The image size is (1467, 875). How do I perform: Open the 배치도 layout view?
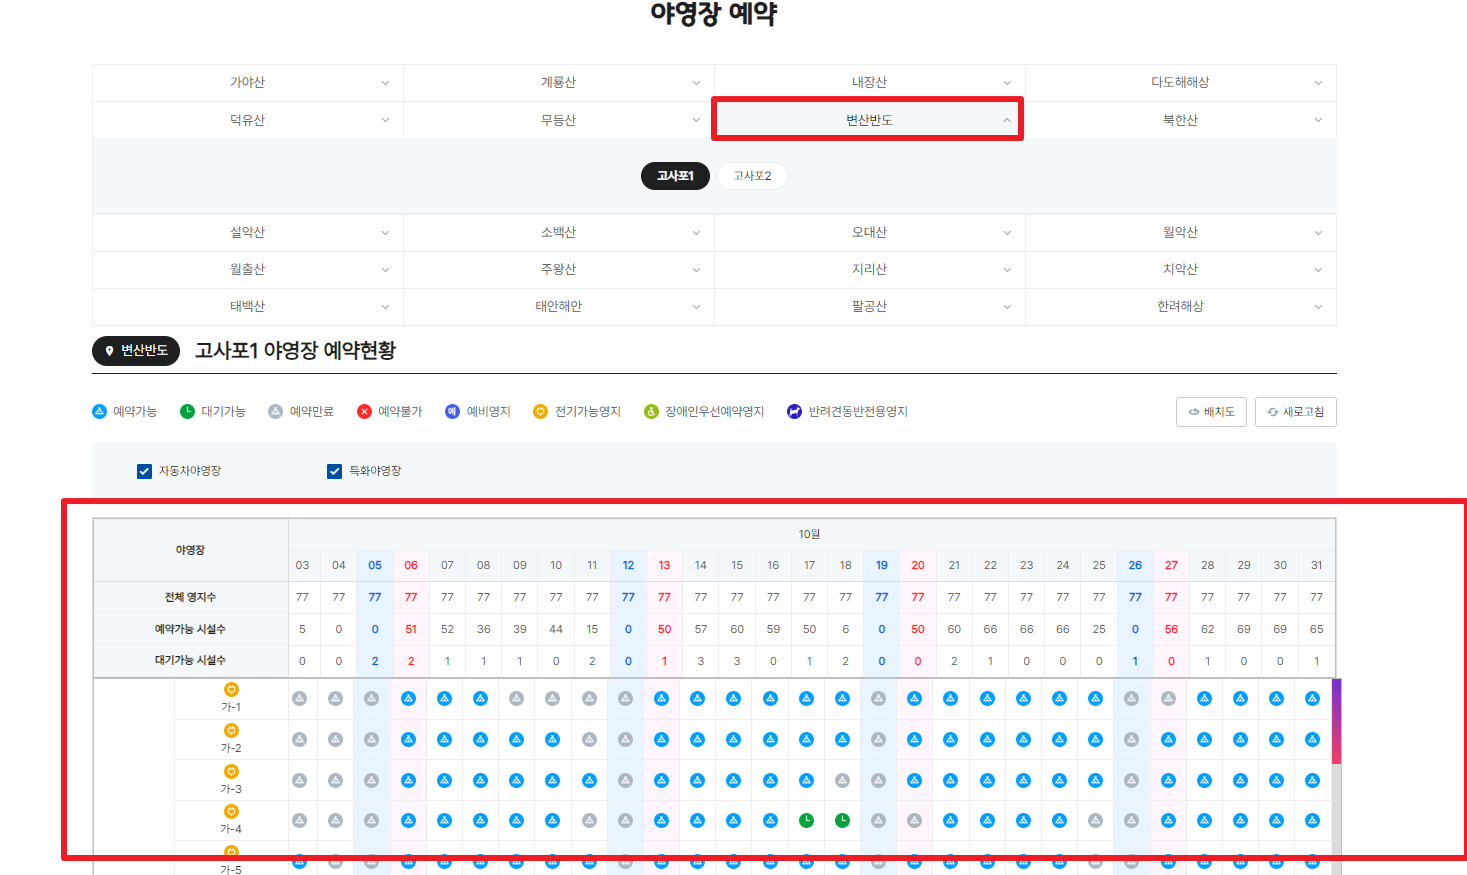click(1211, 411)
